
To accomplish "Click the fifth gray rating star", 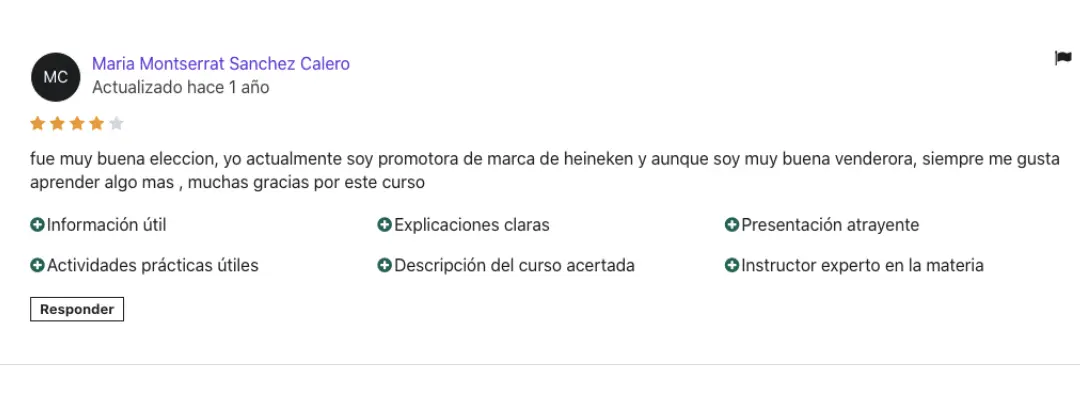I will coord(116,124).
